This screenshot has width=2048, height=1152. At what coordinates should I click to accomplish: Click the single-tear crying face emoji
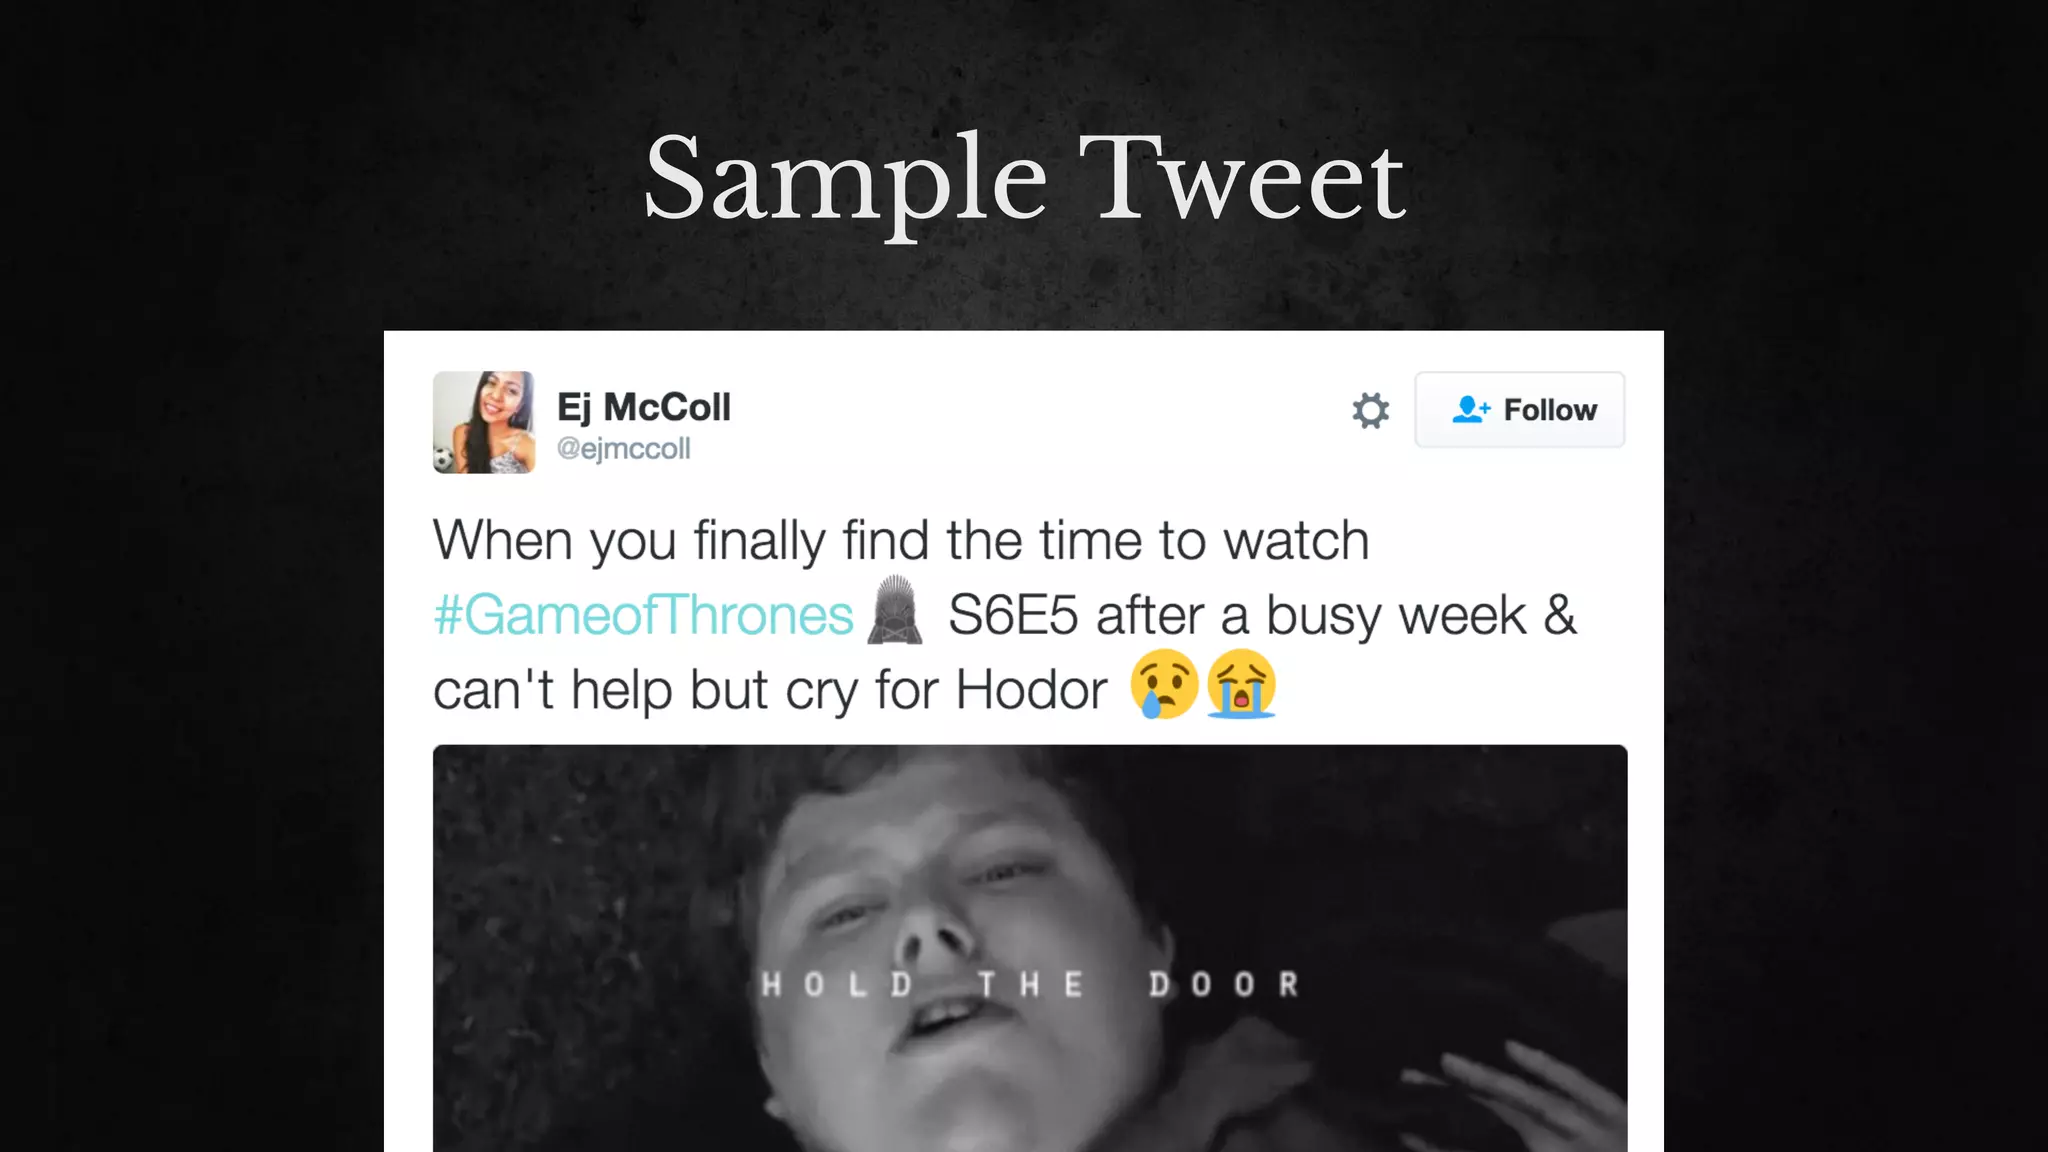[1164, 685]
